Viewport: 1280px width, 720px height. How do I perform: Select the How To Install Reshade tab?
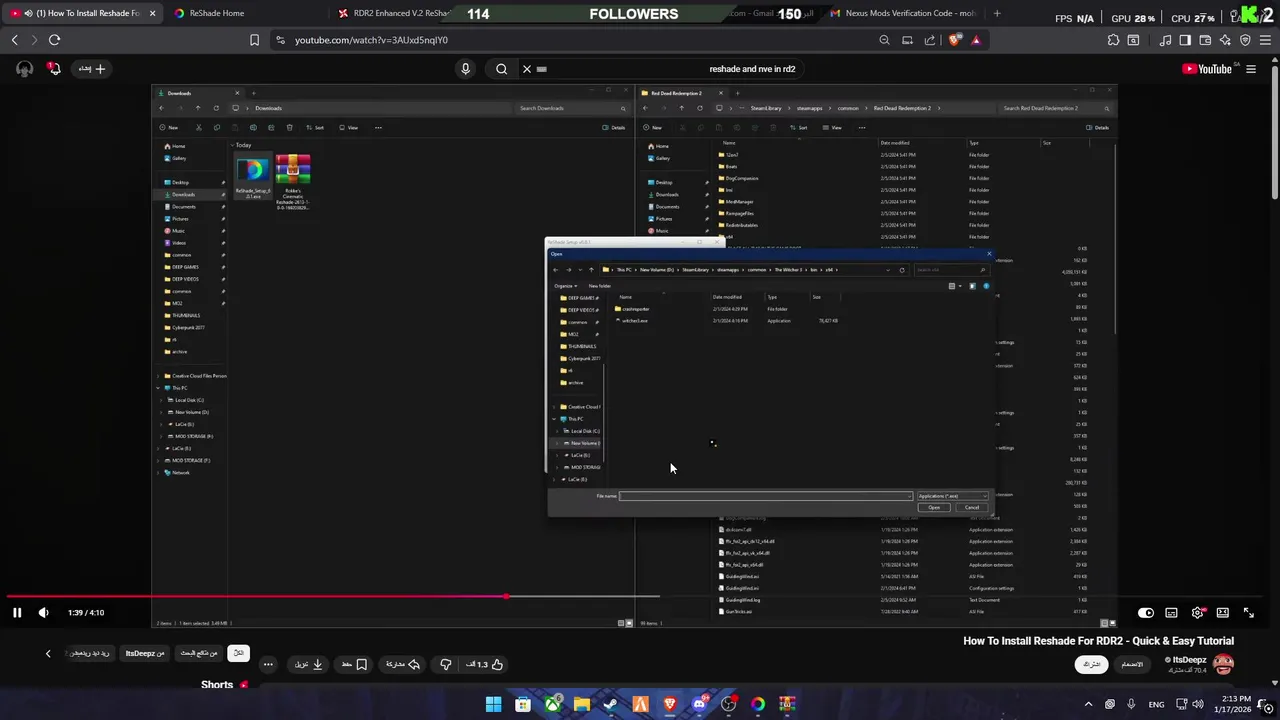tap(84, 13)
